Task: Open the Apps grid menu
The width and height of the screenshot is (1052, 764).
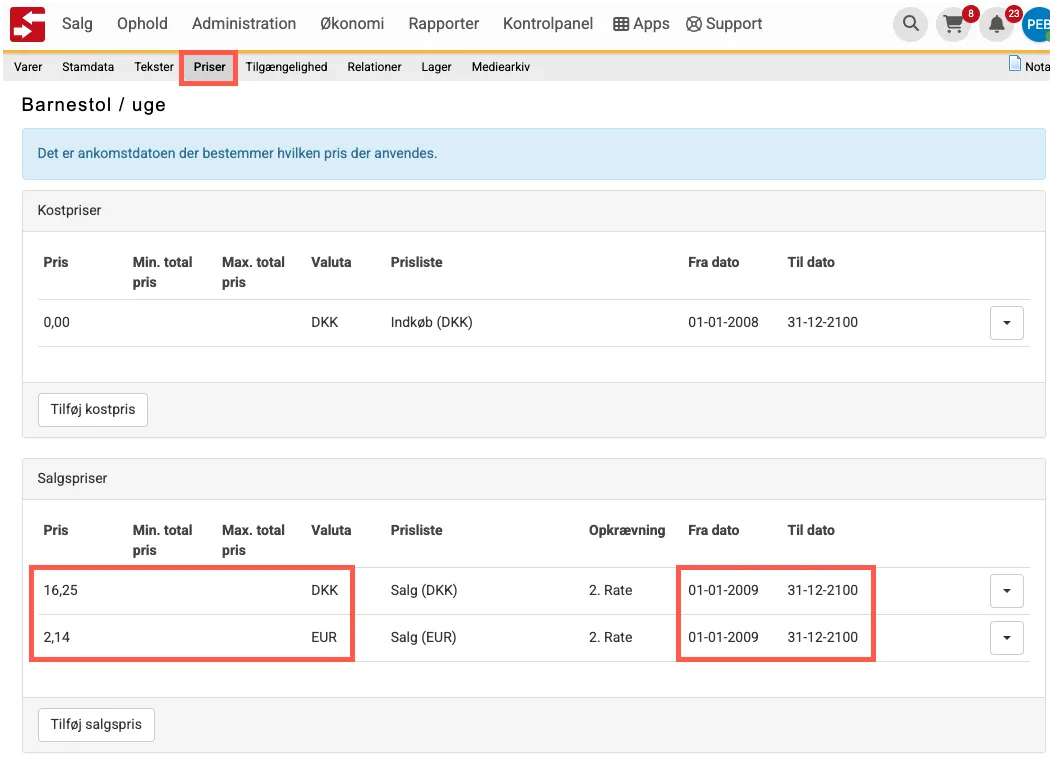Action: tap(641, 24)
